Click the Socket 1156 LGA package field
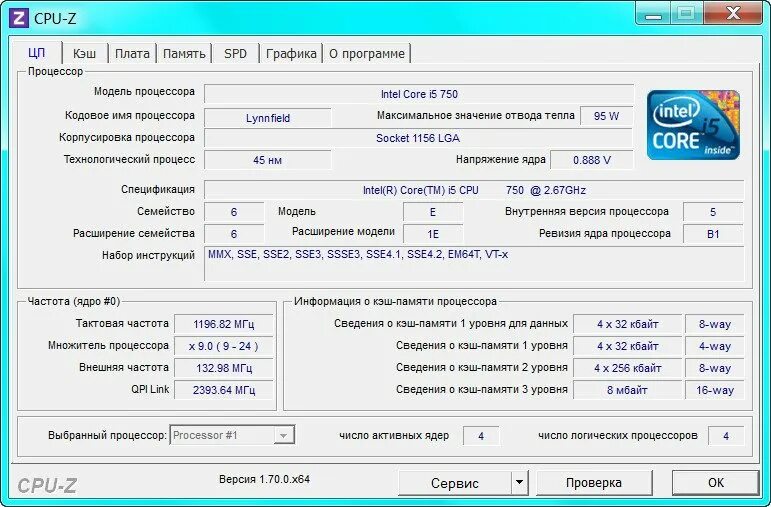The height and width of the screenshot is (507, 771). coord(418,138)
